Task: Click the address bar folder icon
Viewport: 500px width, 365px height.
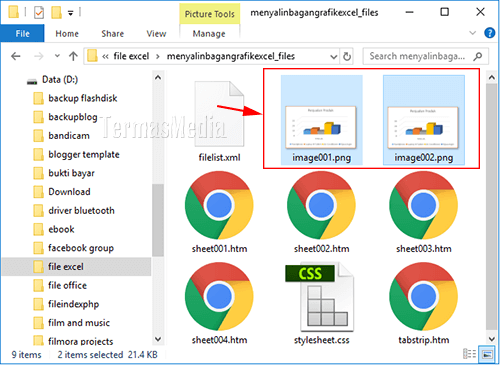Action: [92, 56]
